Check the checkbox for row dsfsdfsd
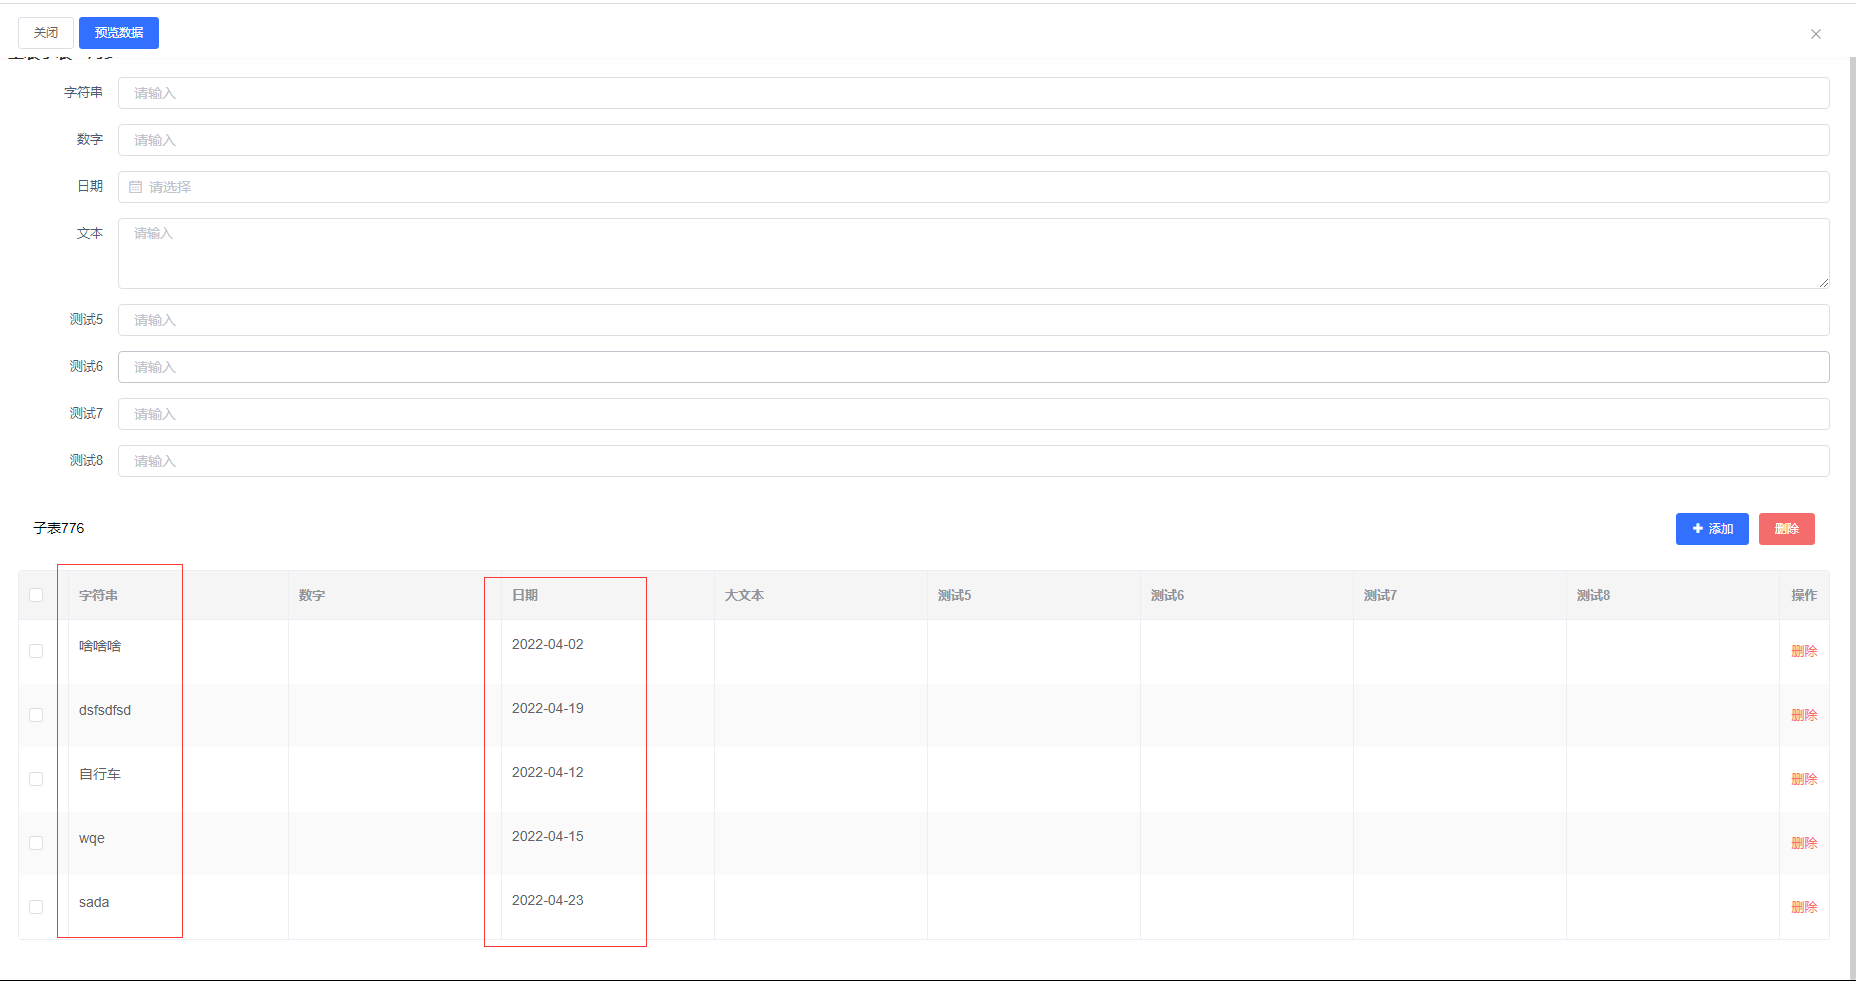The width and height of the screenshot is (1856, 981). 37,715
